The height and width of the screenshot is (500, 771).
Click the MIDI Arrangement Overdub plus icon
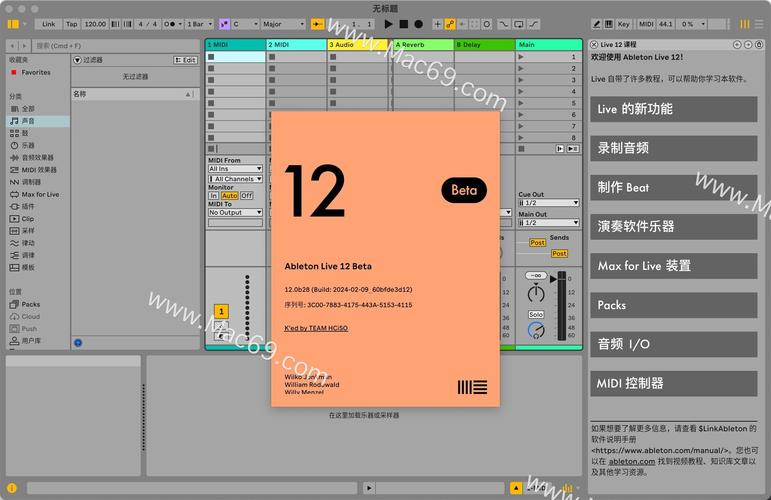[x=437, y=24]
